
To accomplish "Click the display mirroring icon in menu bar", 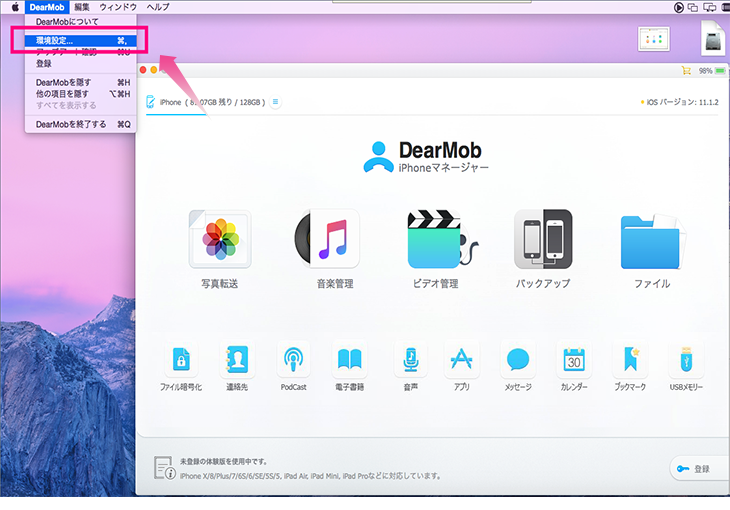I will [709, 7].
